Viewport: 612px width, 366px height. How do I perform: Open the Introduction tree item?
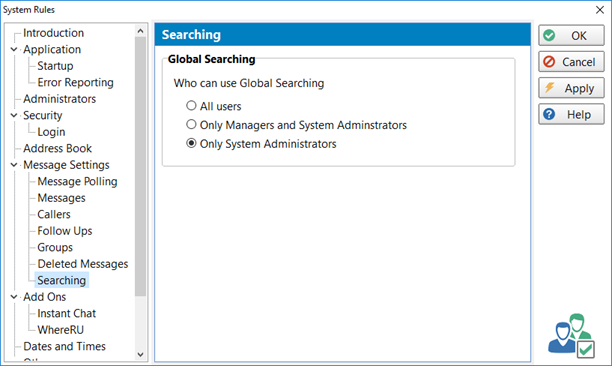[53, 33]
